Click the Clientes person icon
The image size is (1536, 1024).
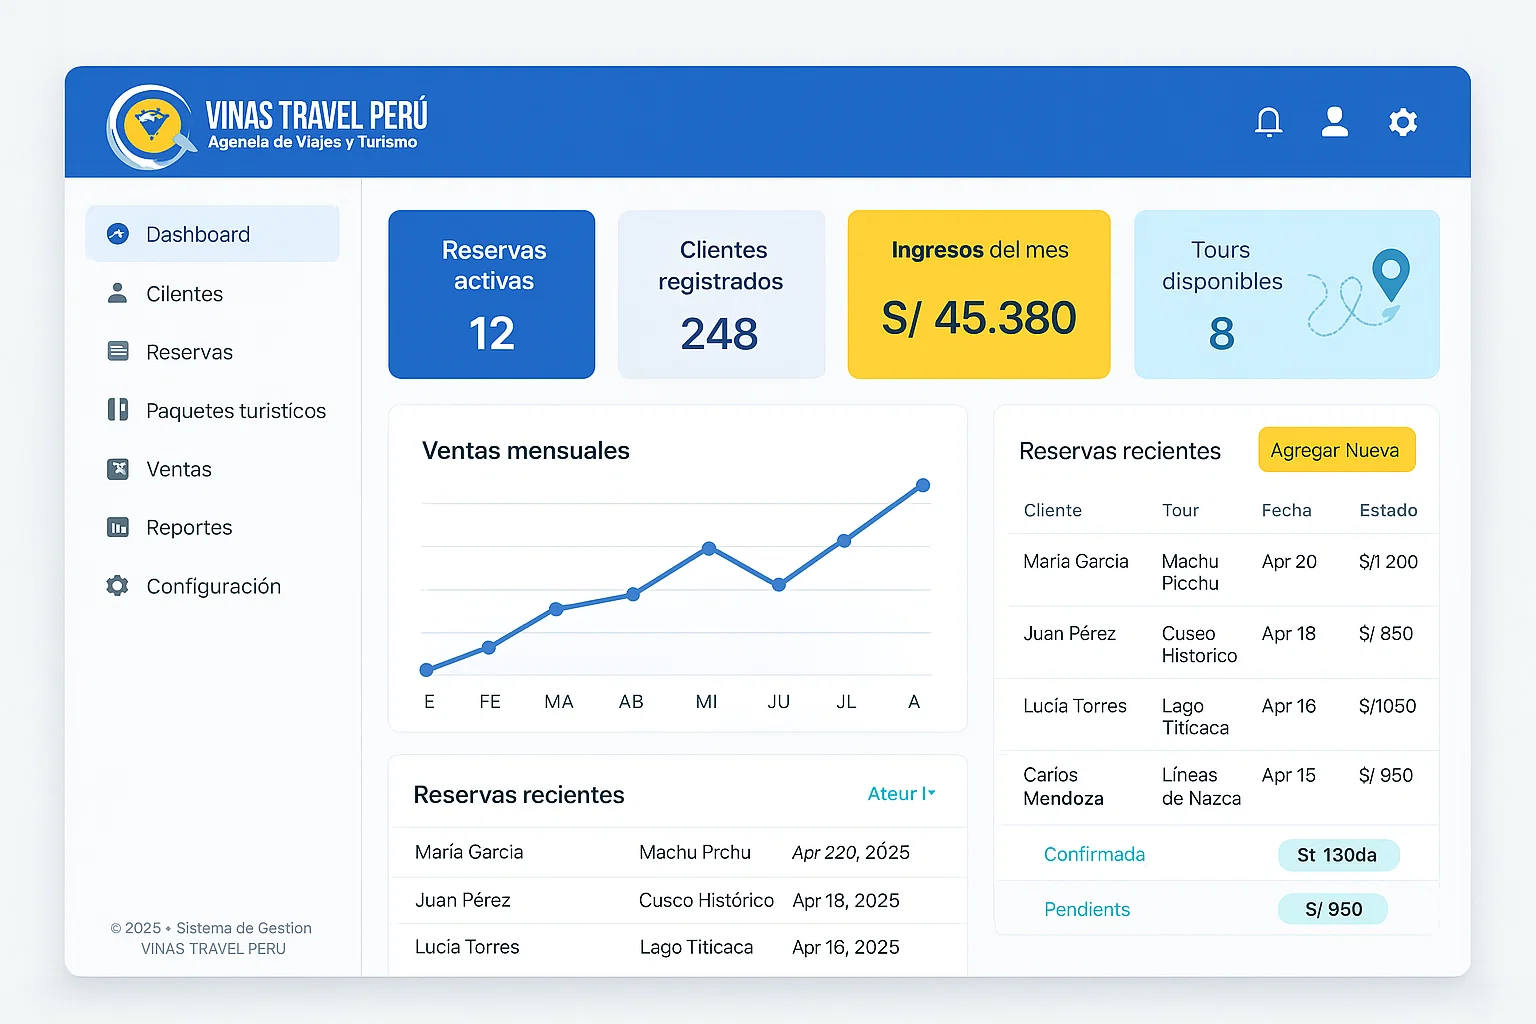[117, 293]
